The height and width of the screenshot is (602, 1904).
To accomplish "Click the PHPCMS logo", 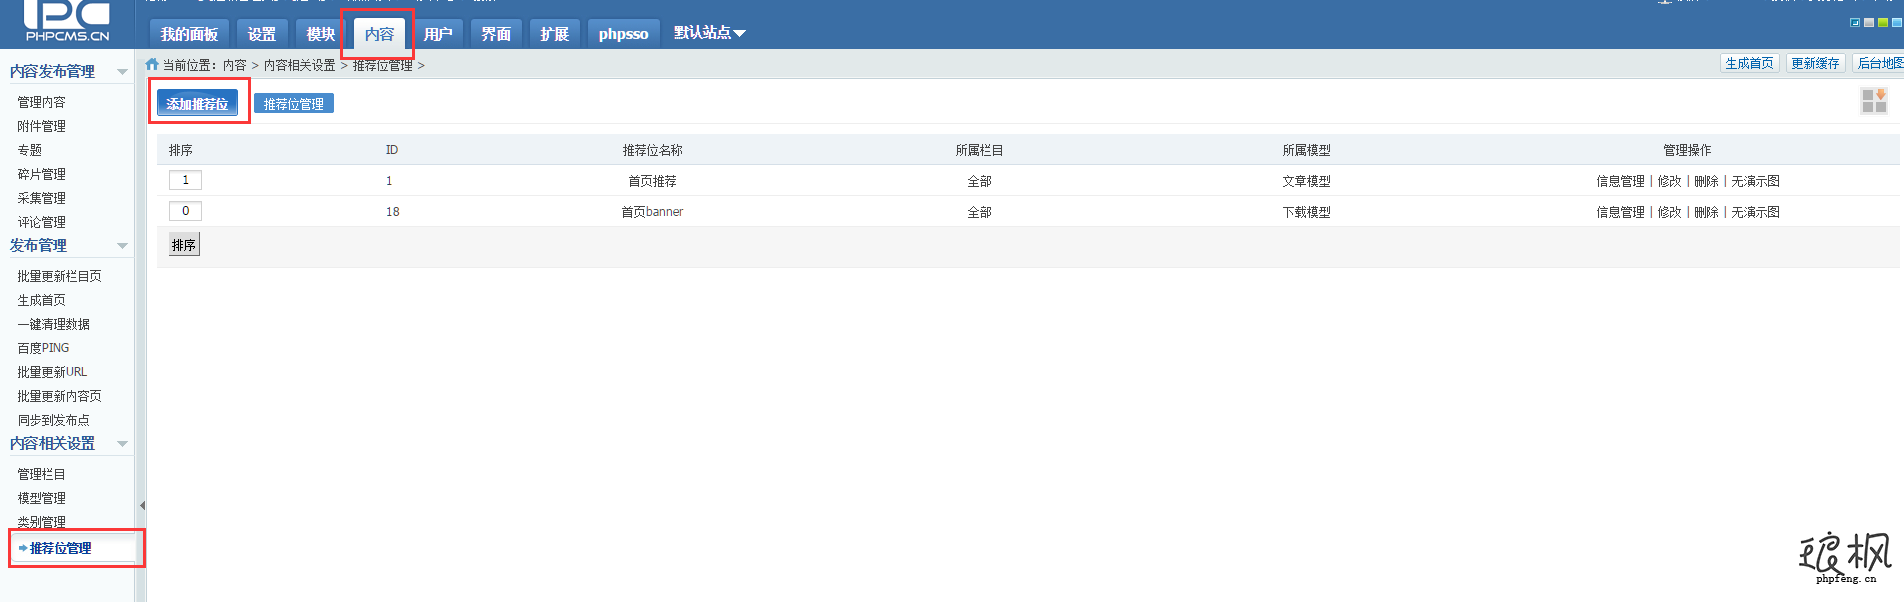I will (x=67, y=20).
